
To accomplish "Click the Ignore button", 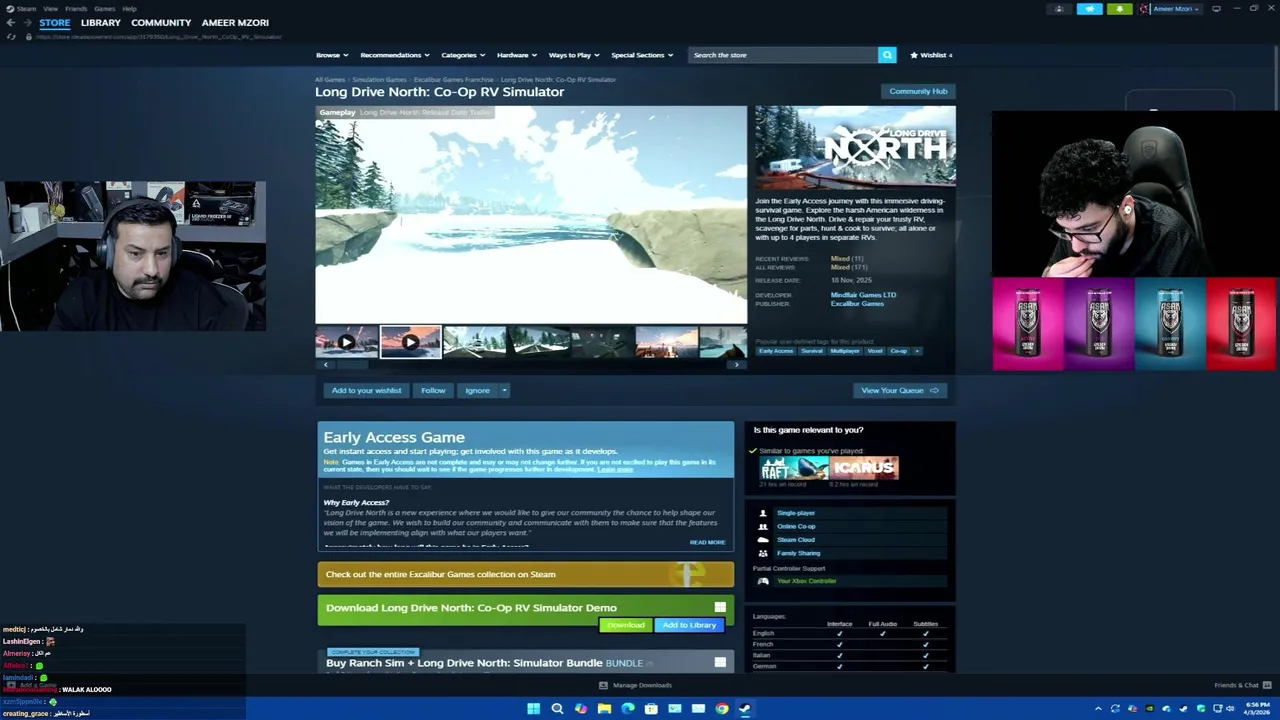I will coord(477,391).
